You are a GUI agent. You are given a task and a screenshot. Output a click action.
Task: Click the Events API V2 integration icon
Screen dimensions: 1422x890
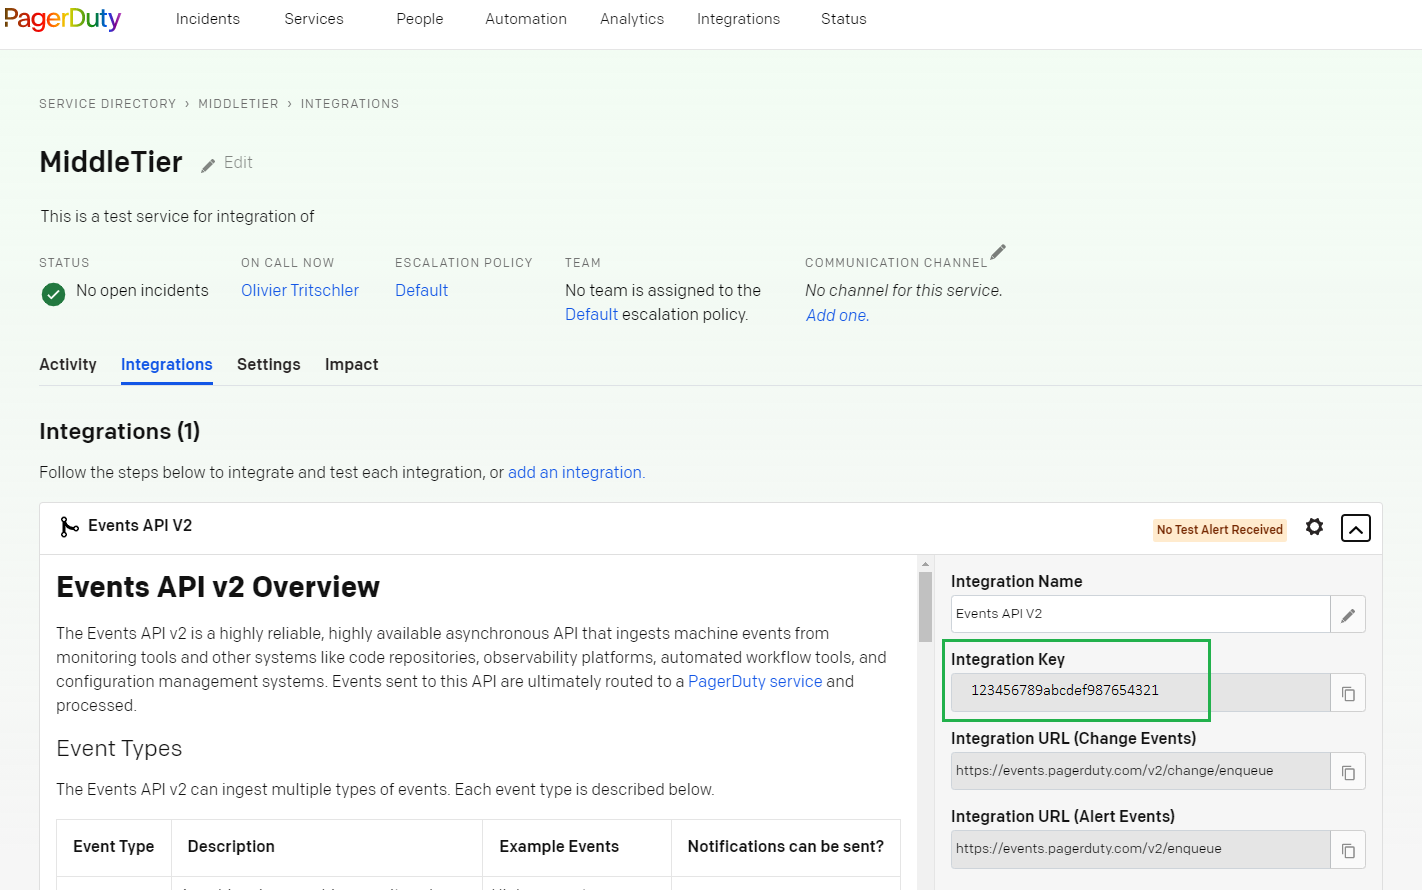click(69, 527)
